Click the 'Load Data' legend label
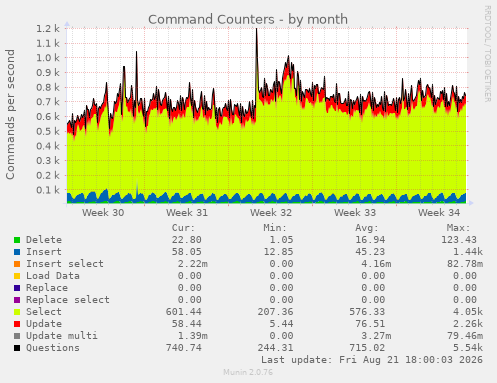 click(53, 276)
